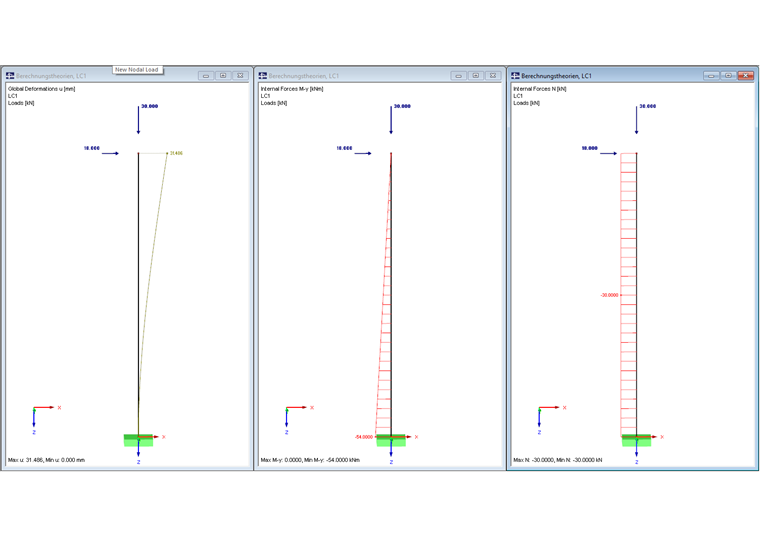
Task: Click the New Nodal Load tooltip
Action: coord(138,70)
